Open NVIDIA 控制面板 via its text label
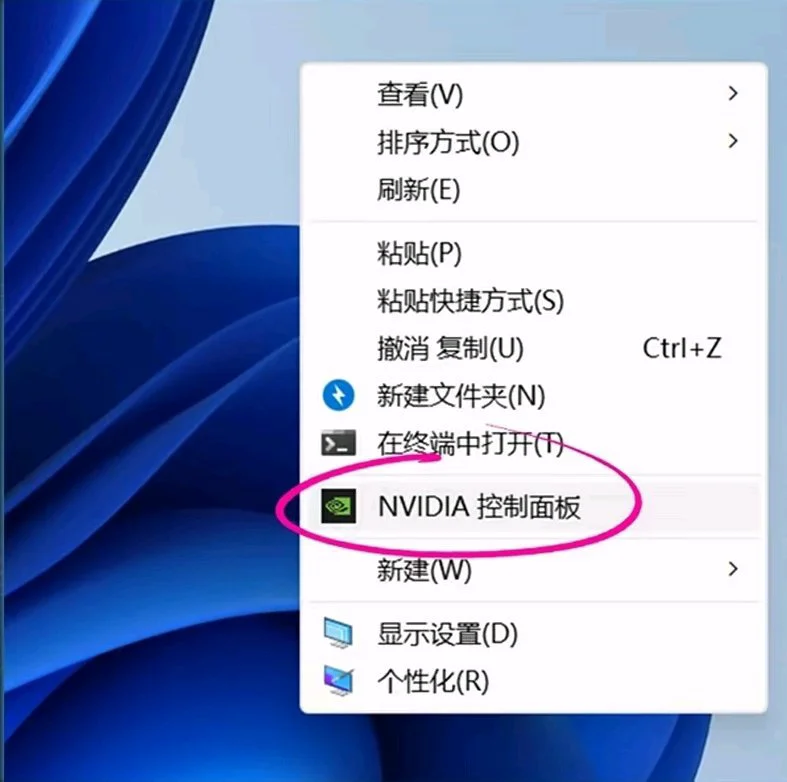This screenshot has height=782, width=787. point(479,506)
